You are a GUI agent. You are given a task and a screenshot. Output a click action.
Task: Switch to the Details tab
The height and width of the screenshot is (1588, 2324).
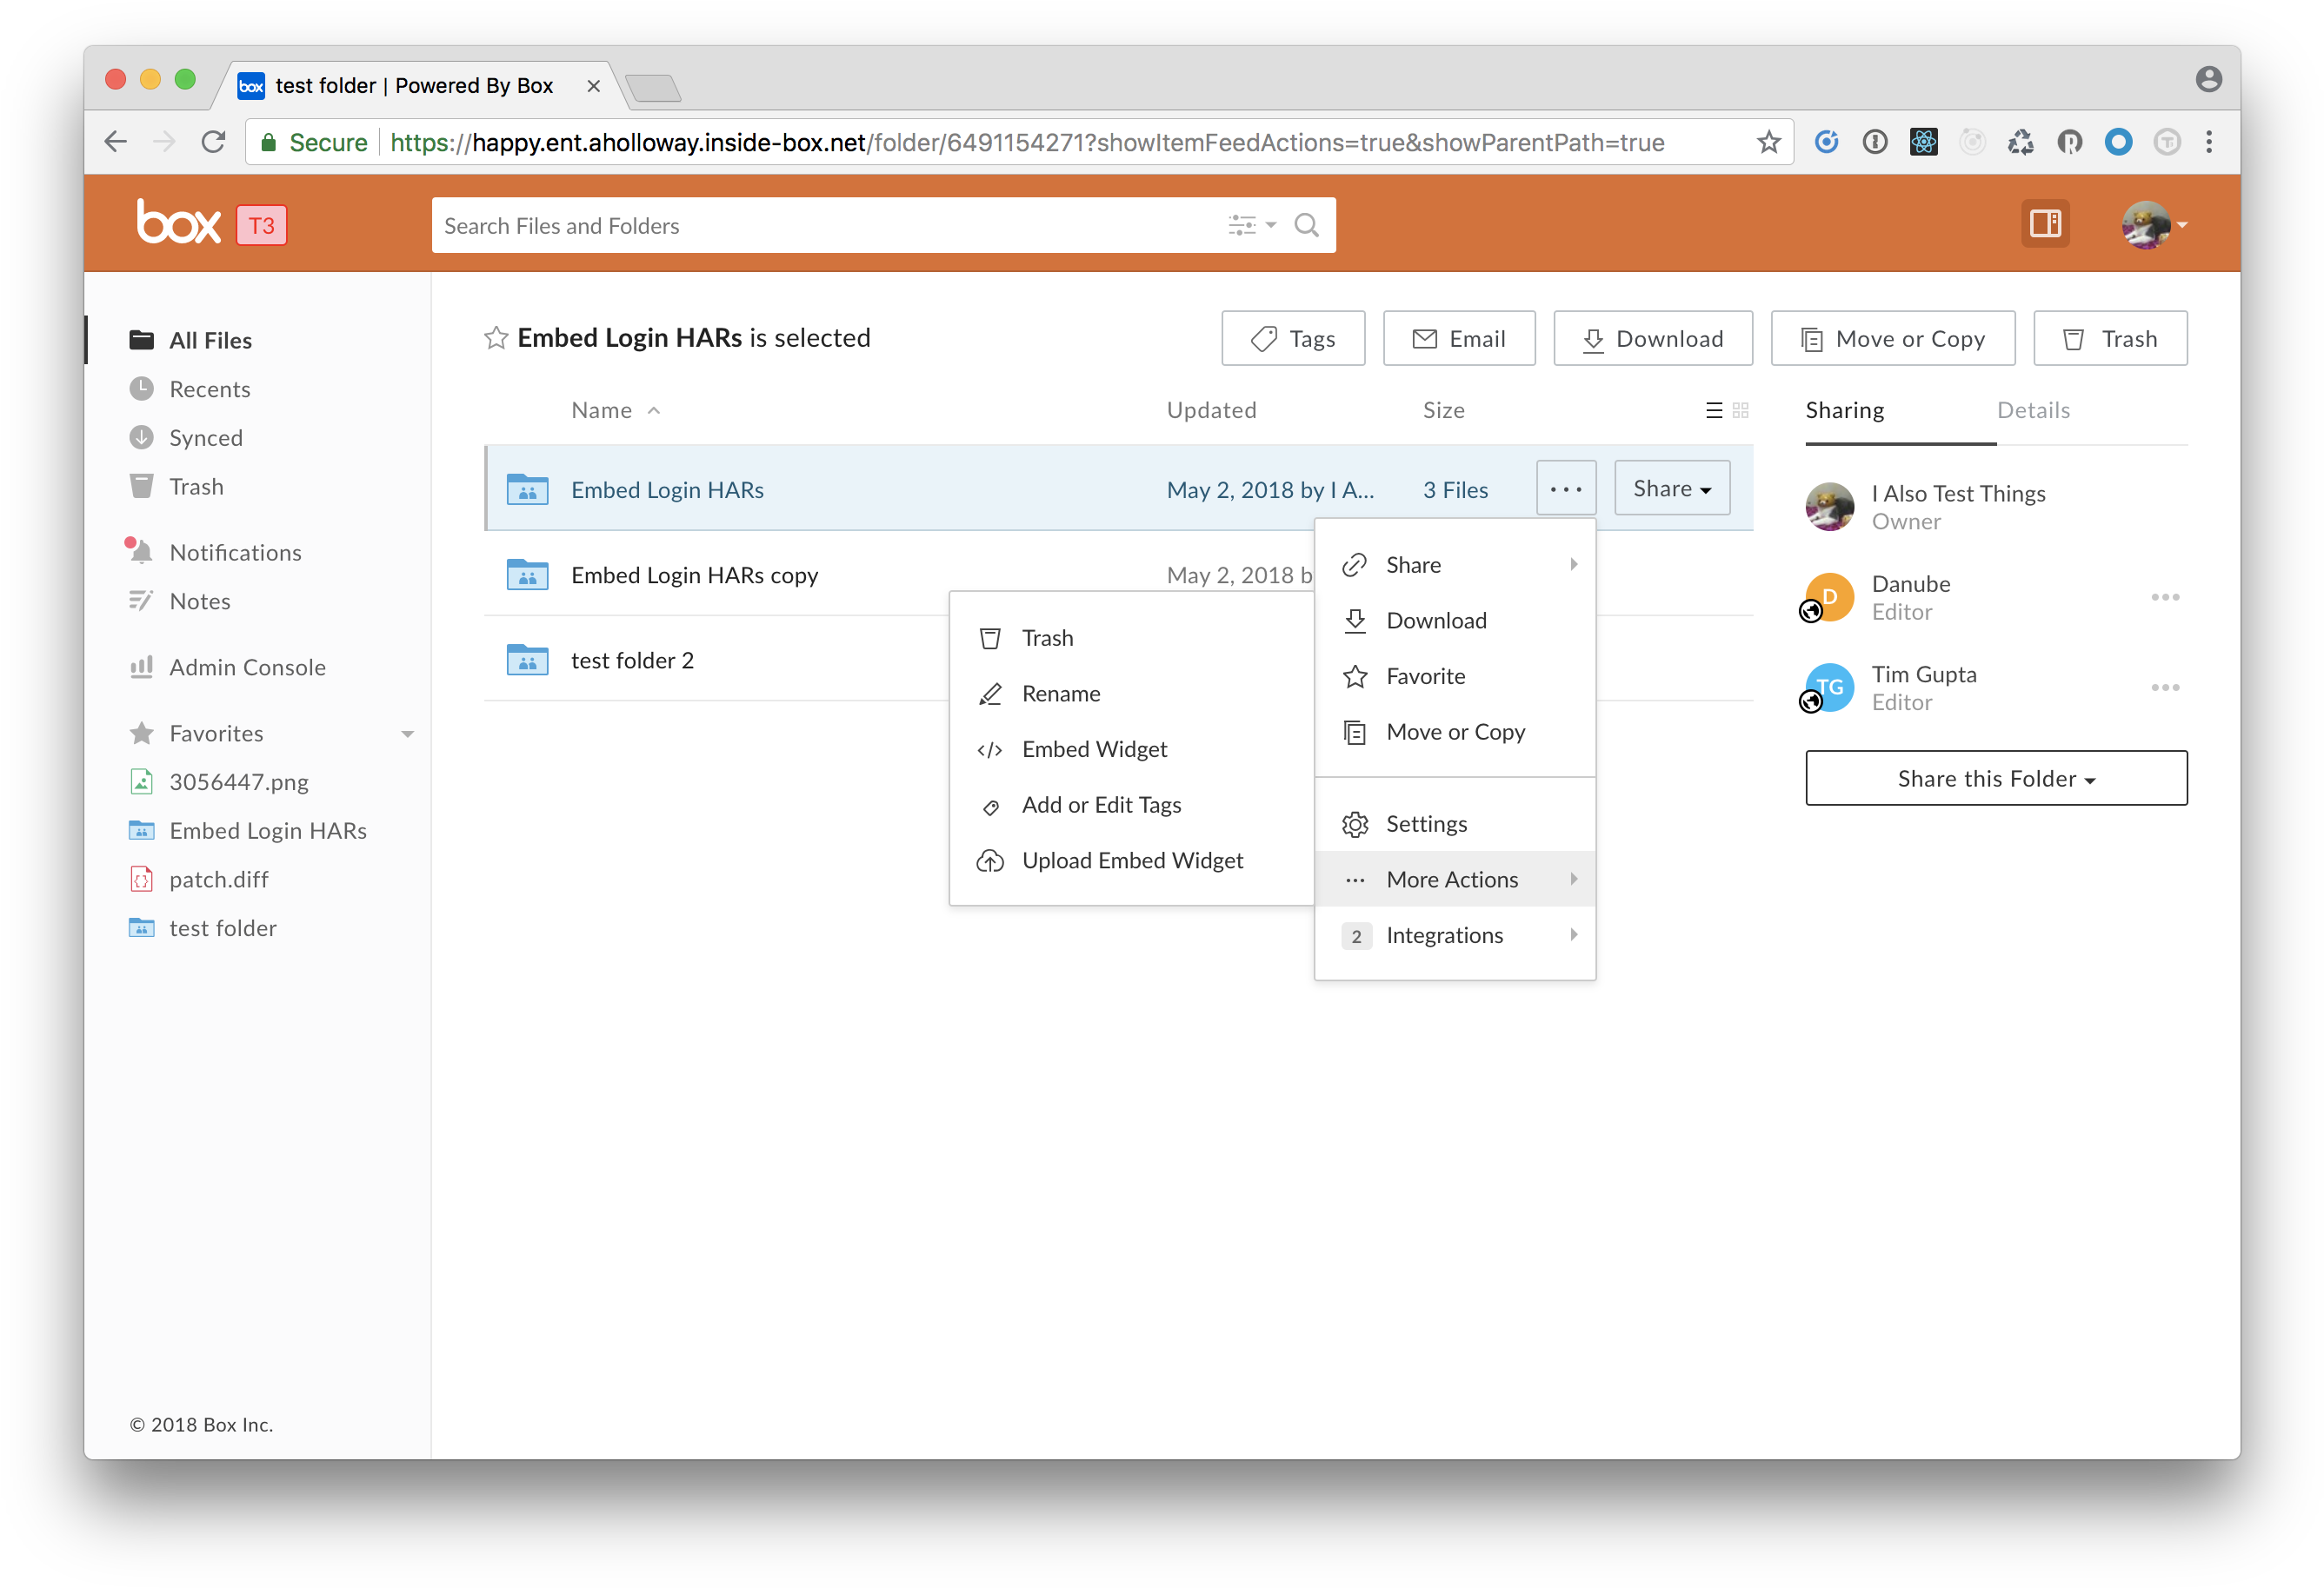[2033, 410]
